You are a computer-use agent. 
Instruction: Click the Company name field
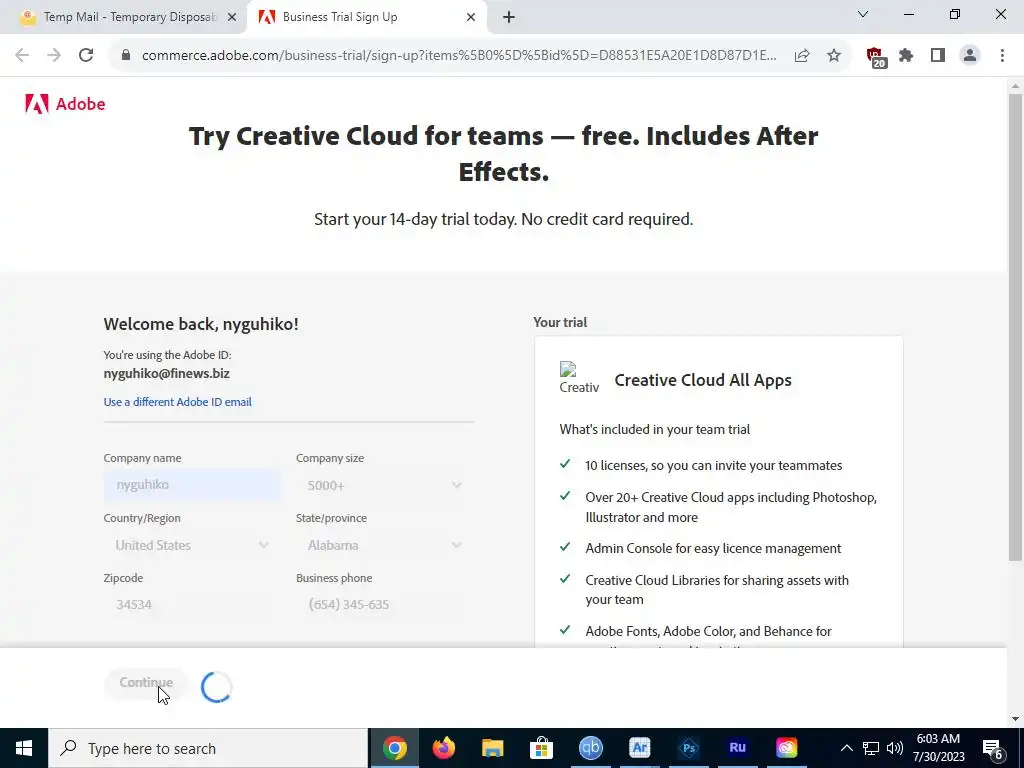(192, 485)
